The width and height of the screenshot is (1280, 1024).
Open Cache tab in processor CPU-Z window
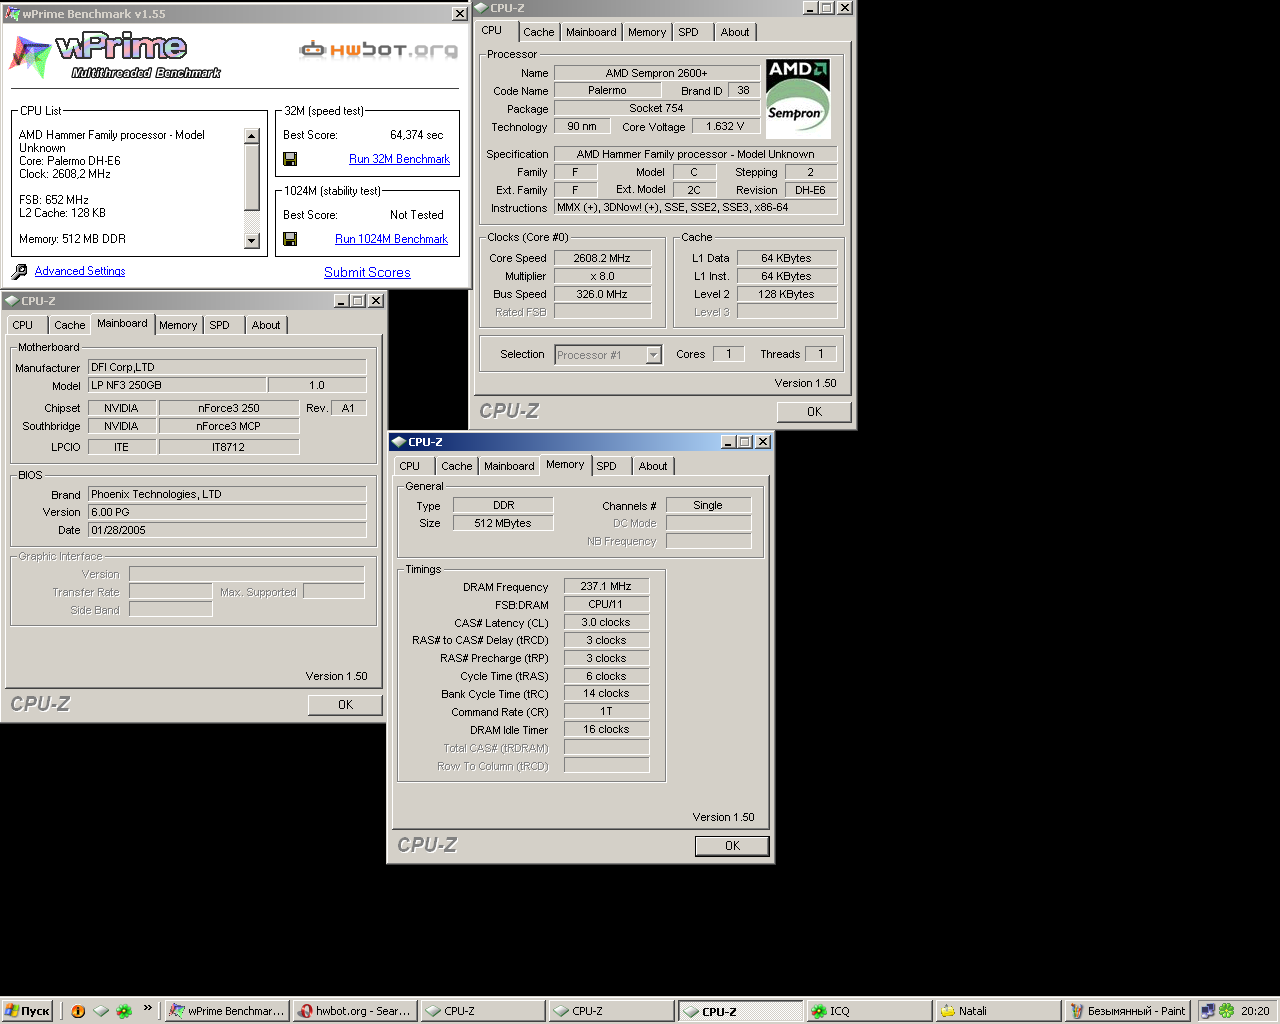(x=538, y=32)
